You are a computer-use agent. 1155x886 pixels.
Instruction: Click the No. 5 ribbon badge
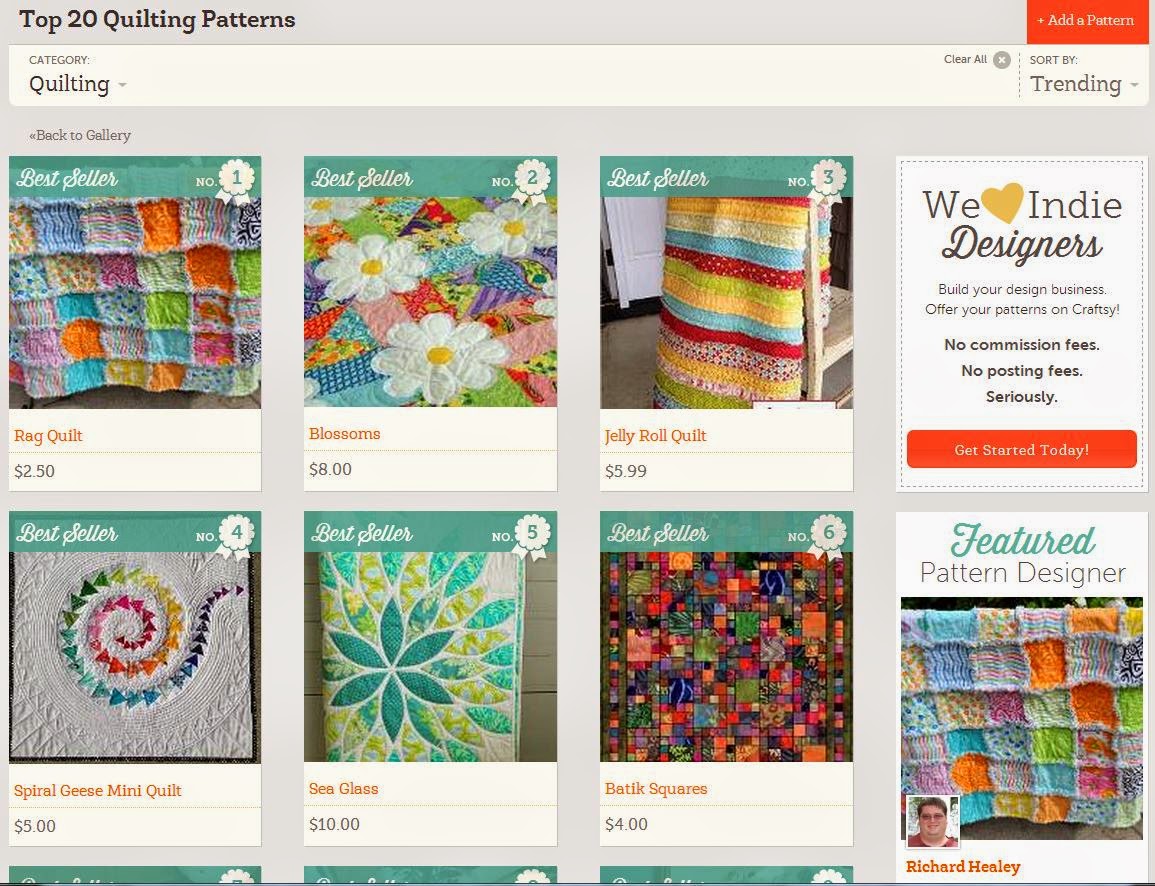pyautogui.click(x=532, y=534)
